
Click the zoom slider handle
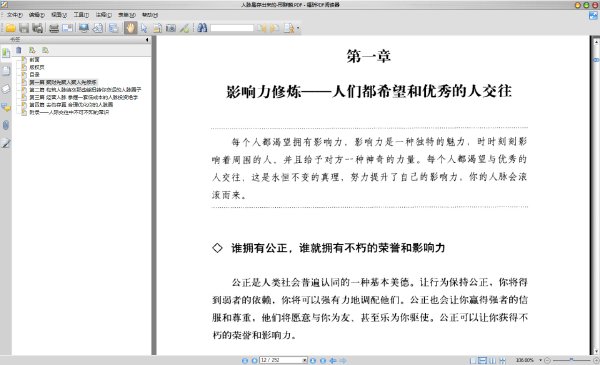click(571, 360)
